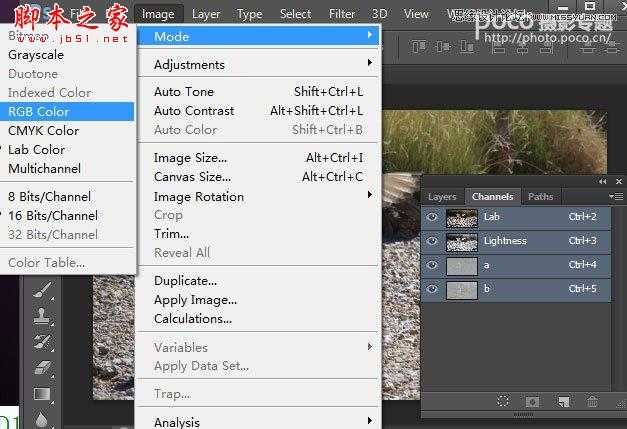Open the Type menu
The image size is (627, 429).
(250, 14)
